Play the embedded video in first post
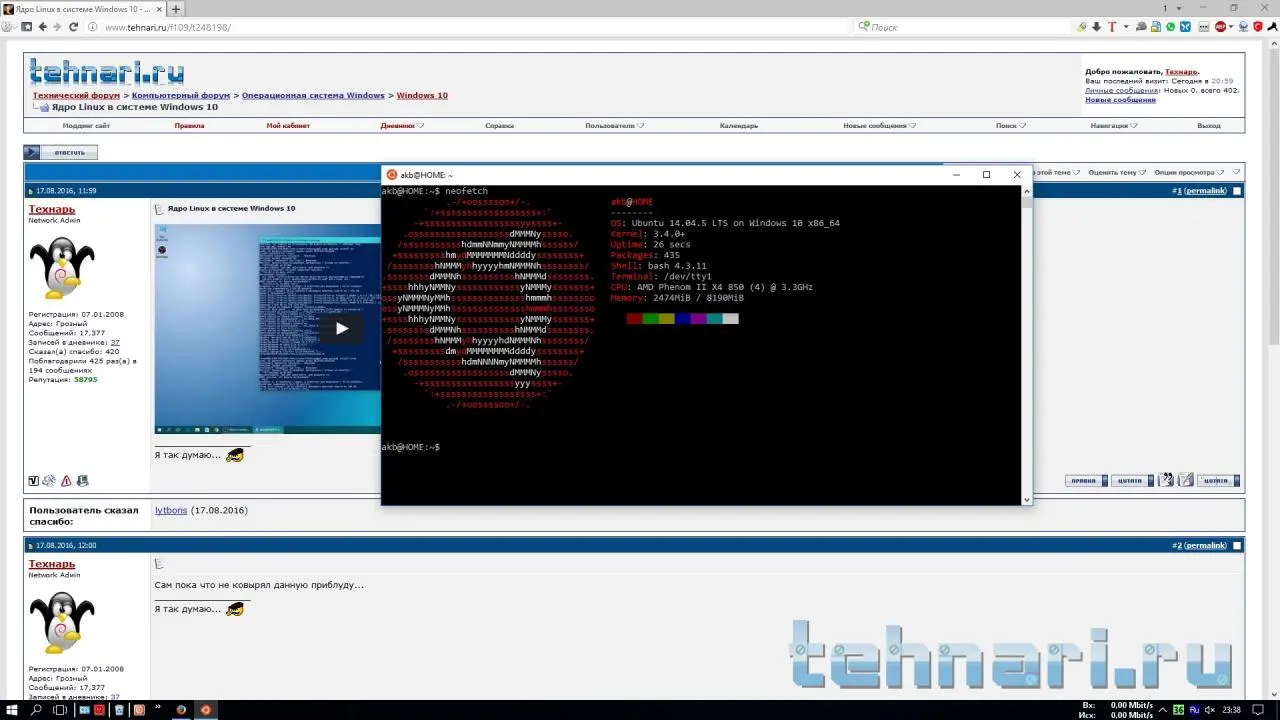This screenshot has height=720, width=1280. pyautogui.click(x=341, y=328)
